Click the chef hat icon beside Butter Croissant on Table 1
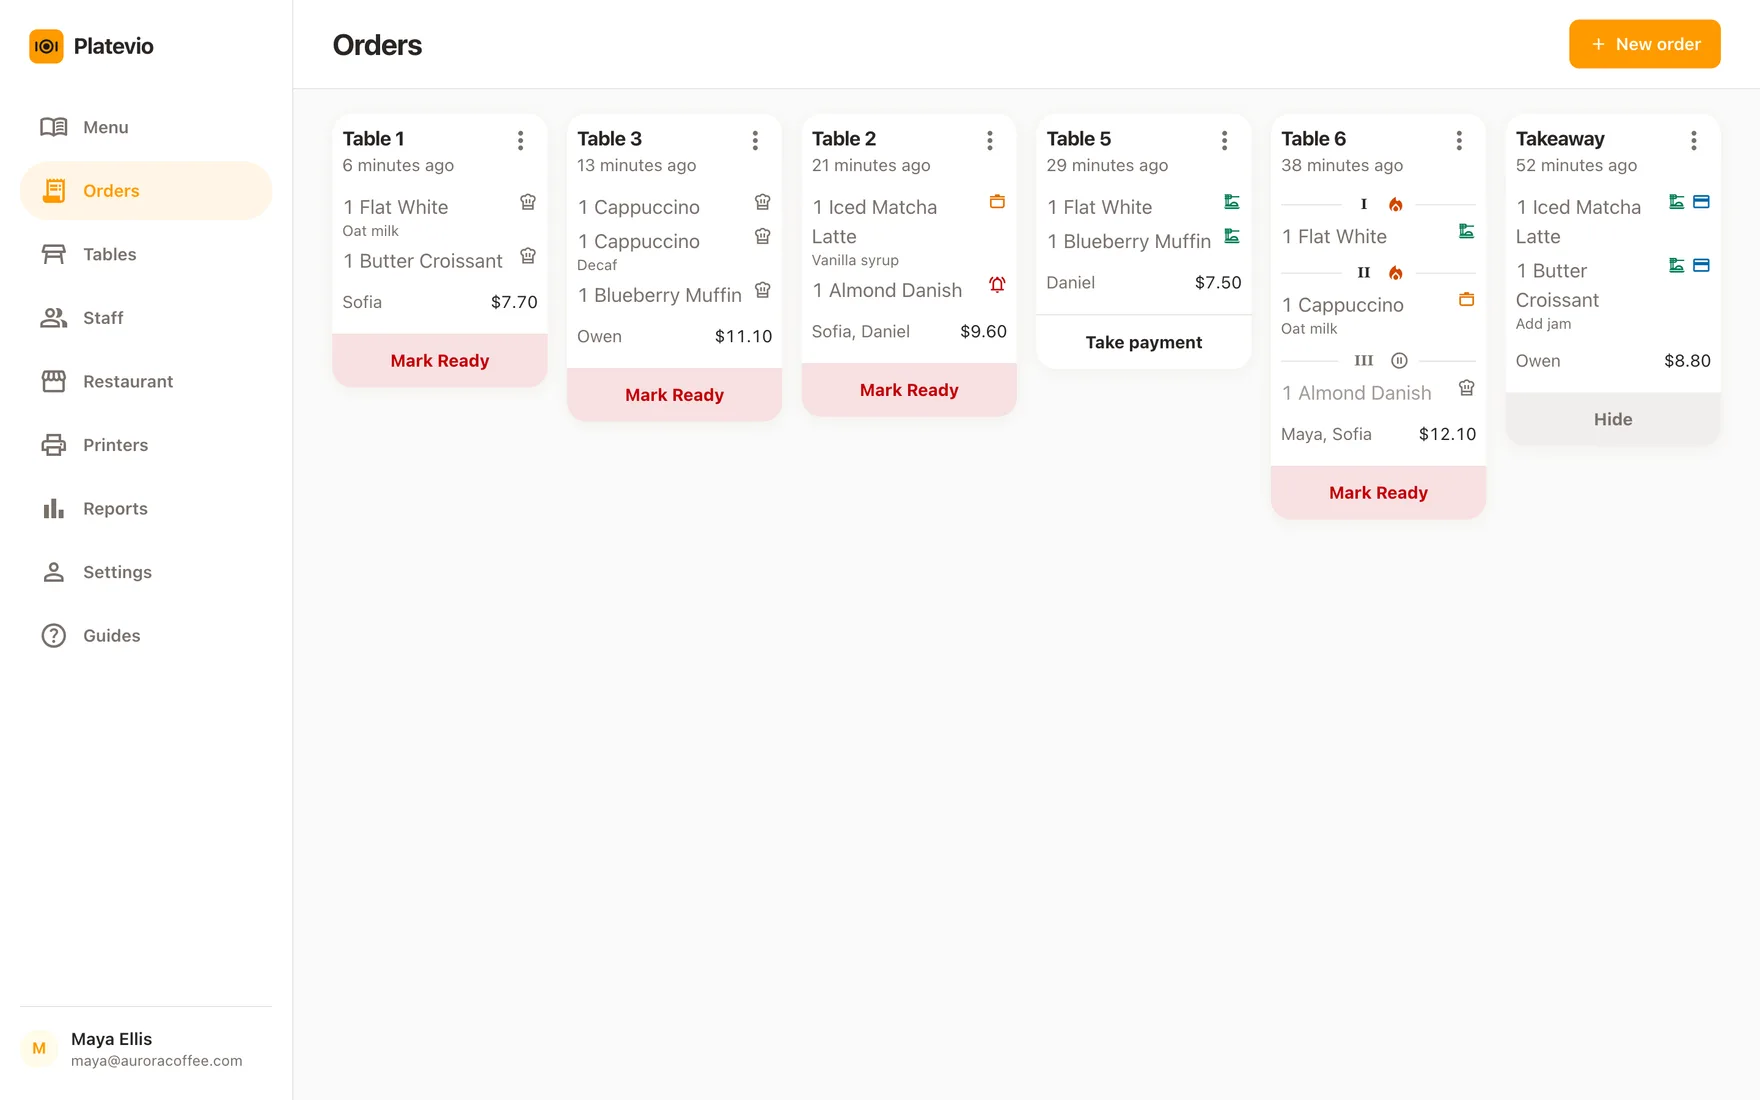 (528, 256)
